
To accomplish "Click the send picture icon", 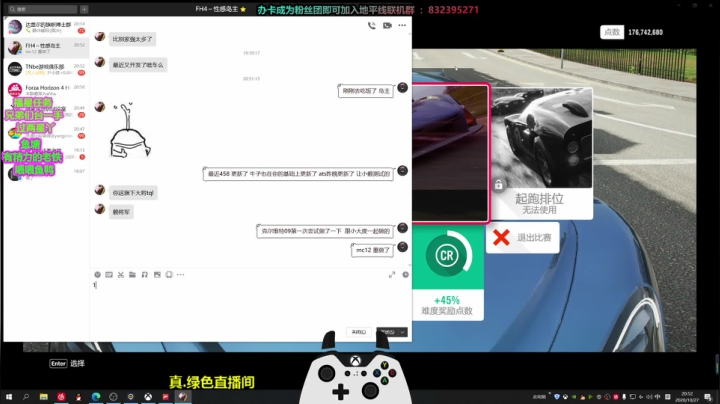I will coord(157,275).
